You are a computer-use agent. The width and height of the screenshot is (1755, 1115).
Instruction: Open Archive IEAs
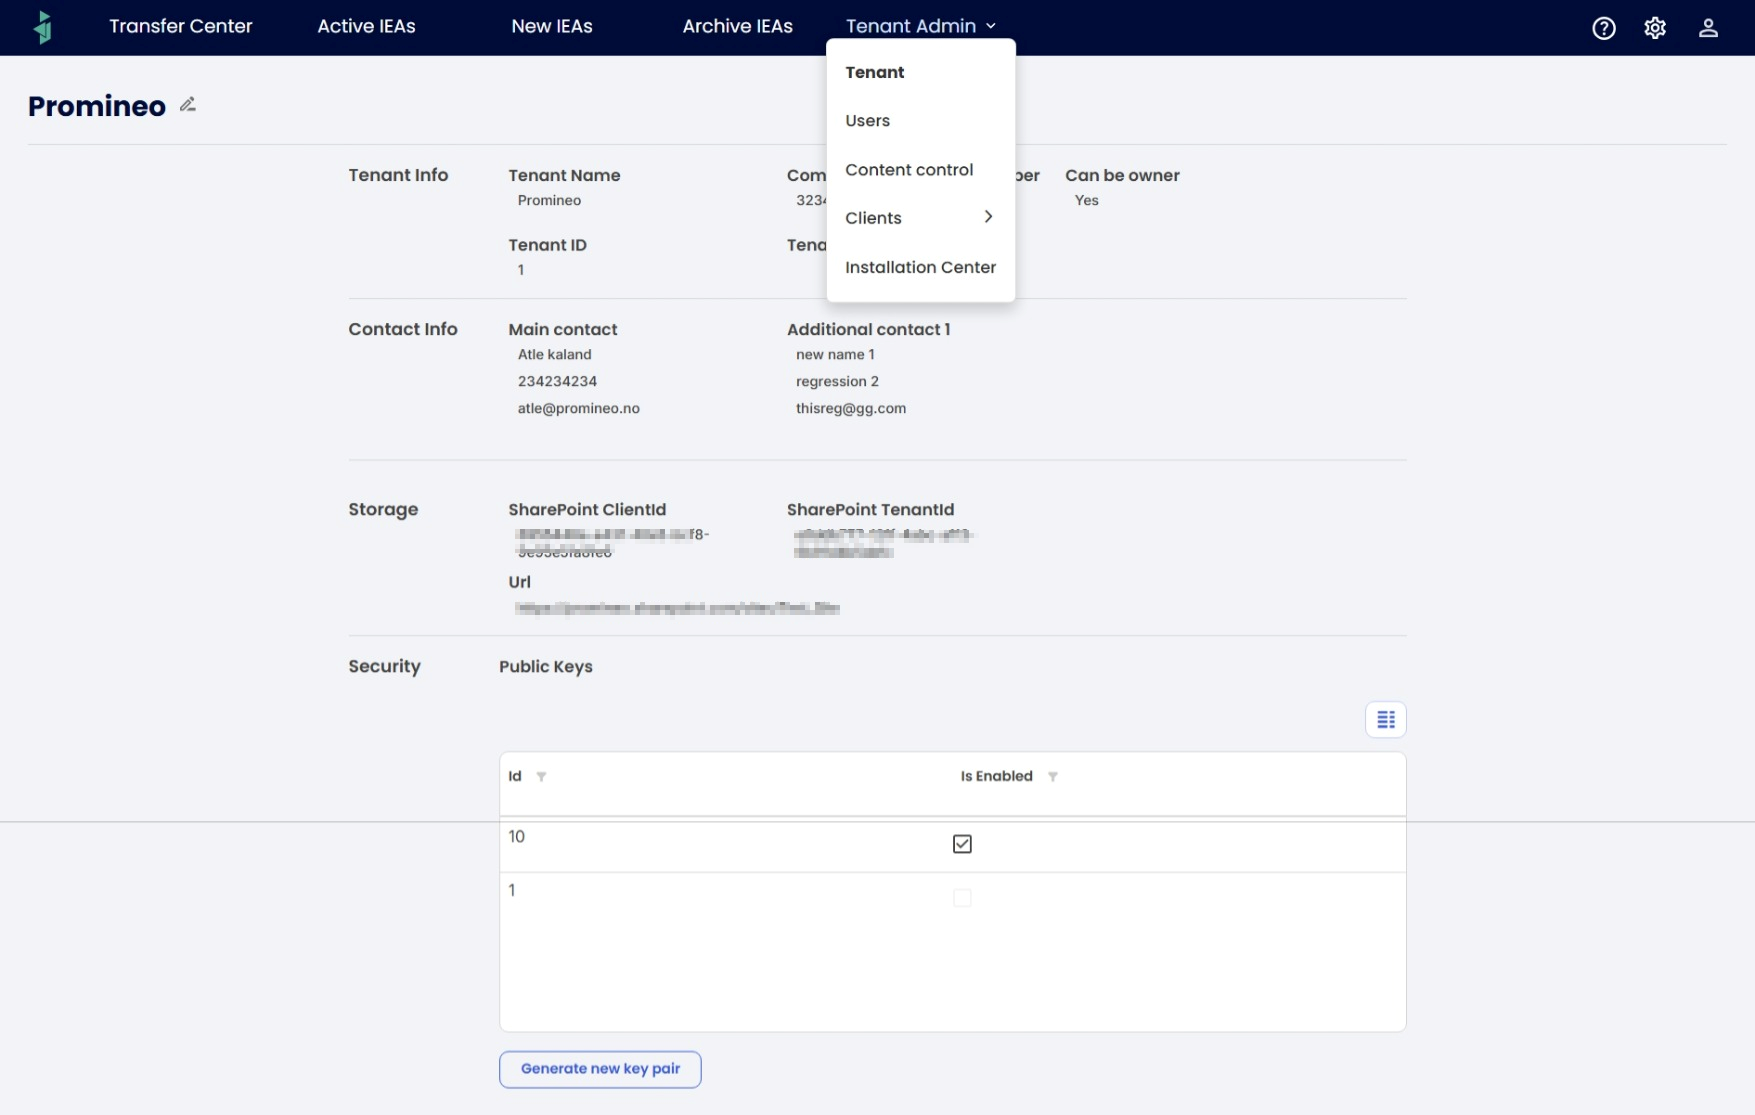737,26
